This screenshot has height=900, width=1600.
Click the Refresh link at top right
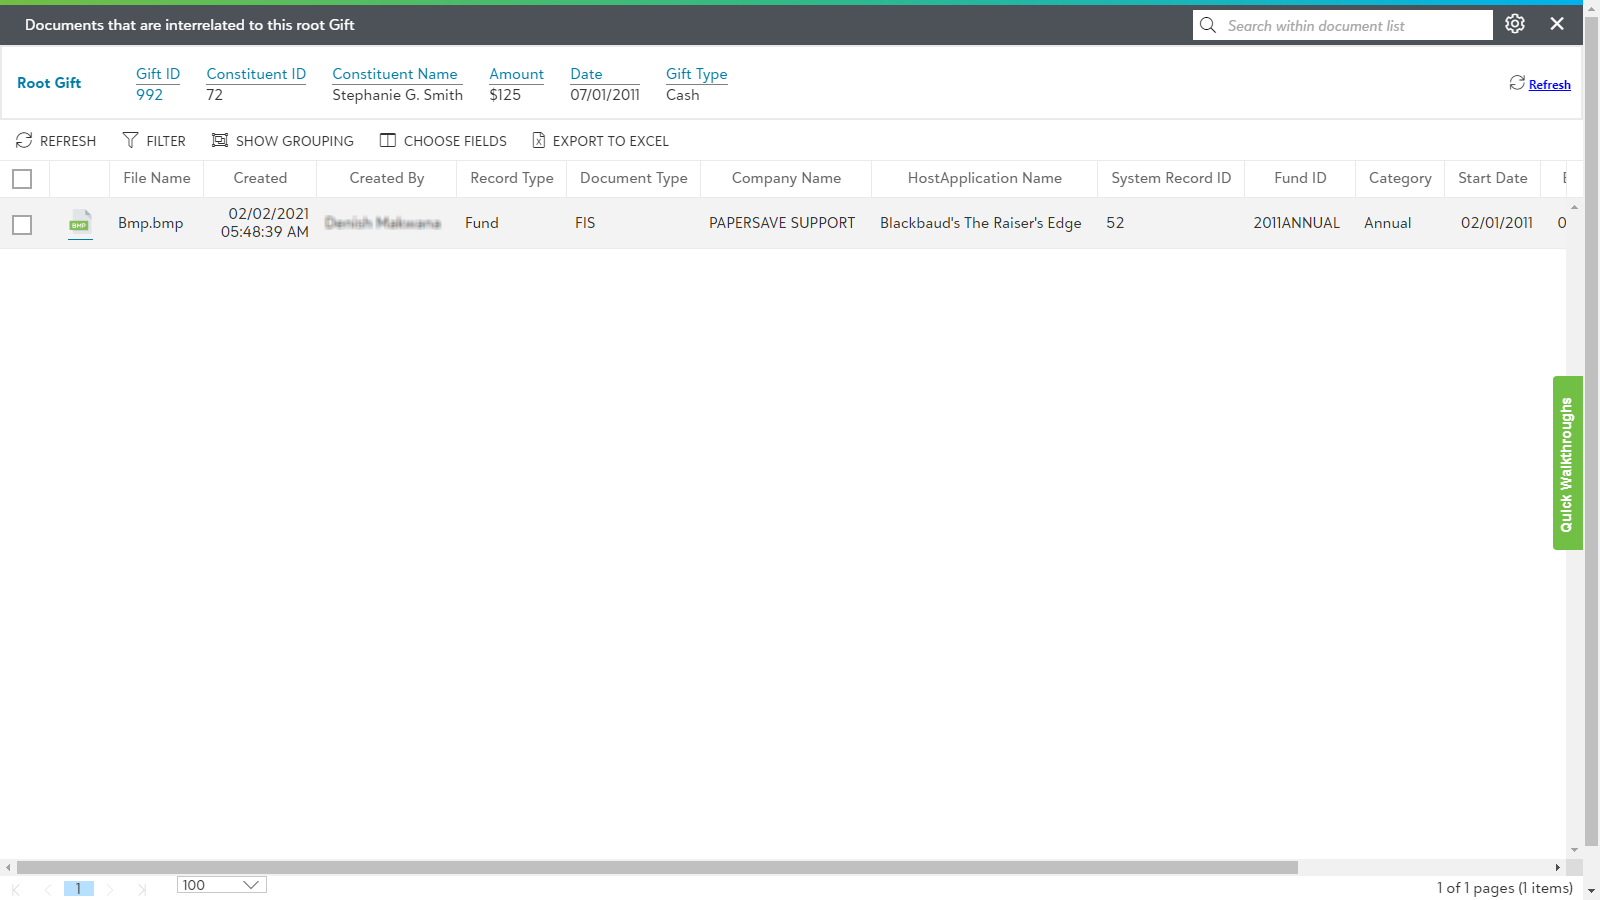1549,85
